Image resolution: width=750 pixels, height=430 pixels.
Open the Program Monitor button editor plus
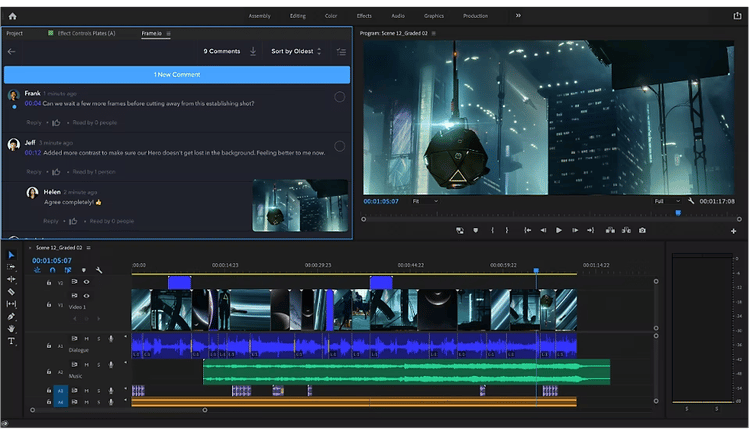coord(733,232)
